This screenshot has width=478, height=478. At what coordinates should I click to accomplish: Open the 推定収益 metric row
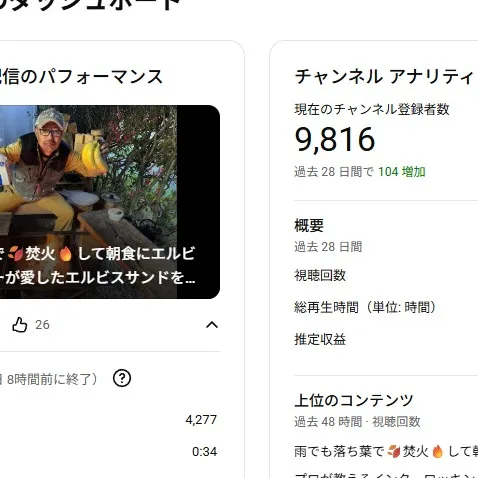[386, 339]
